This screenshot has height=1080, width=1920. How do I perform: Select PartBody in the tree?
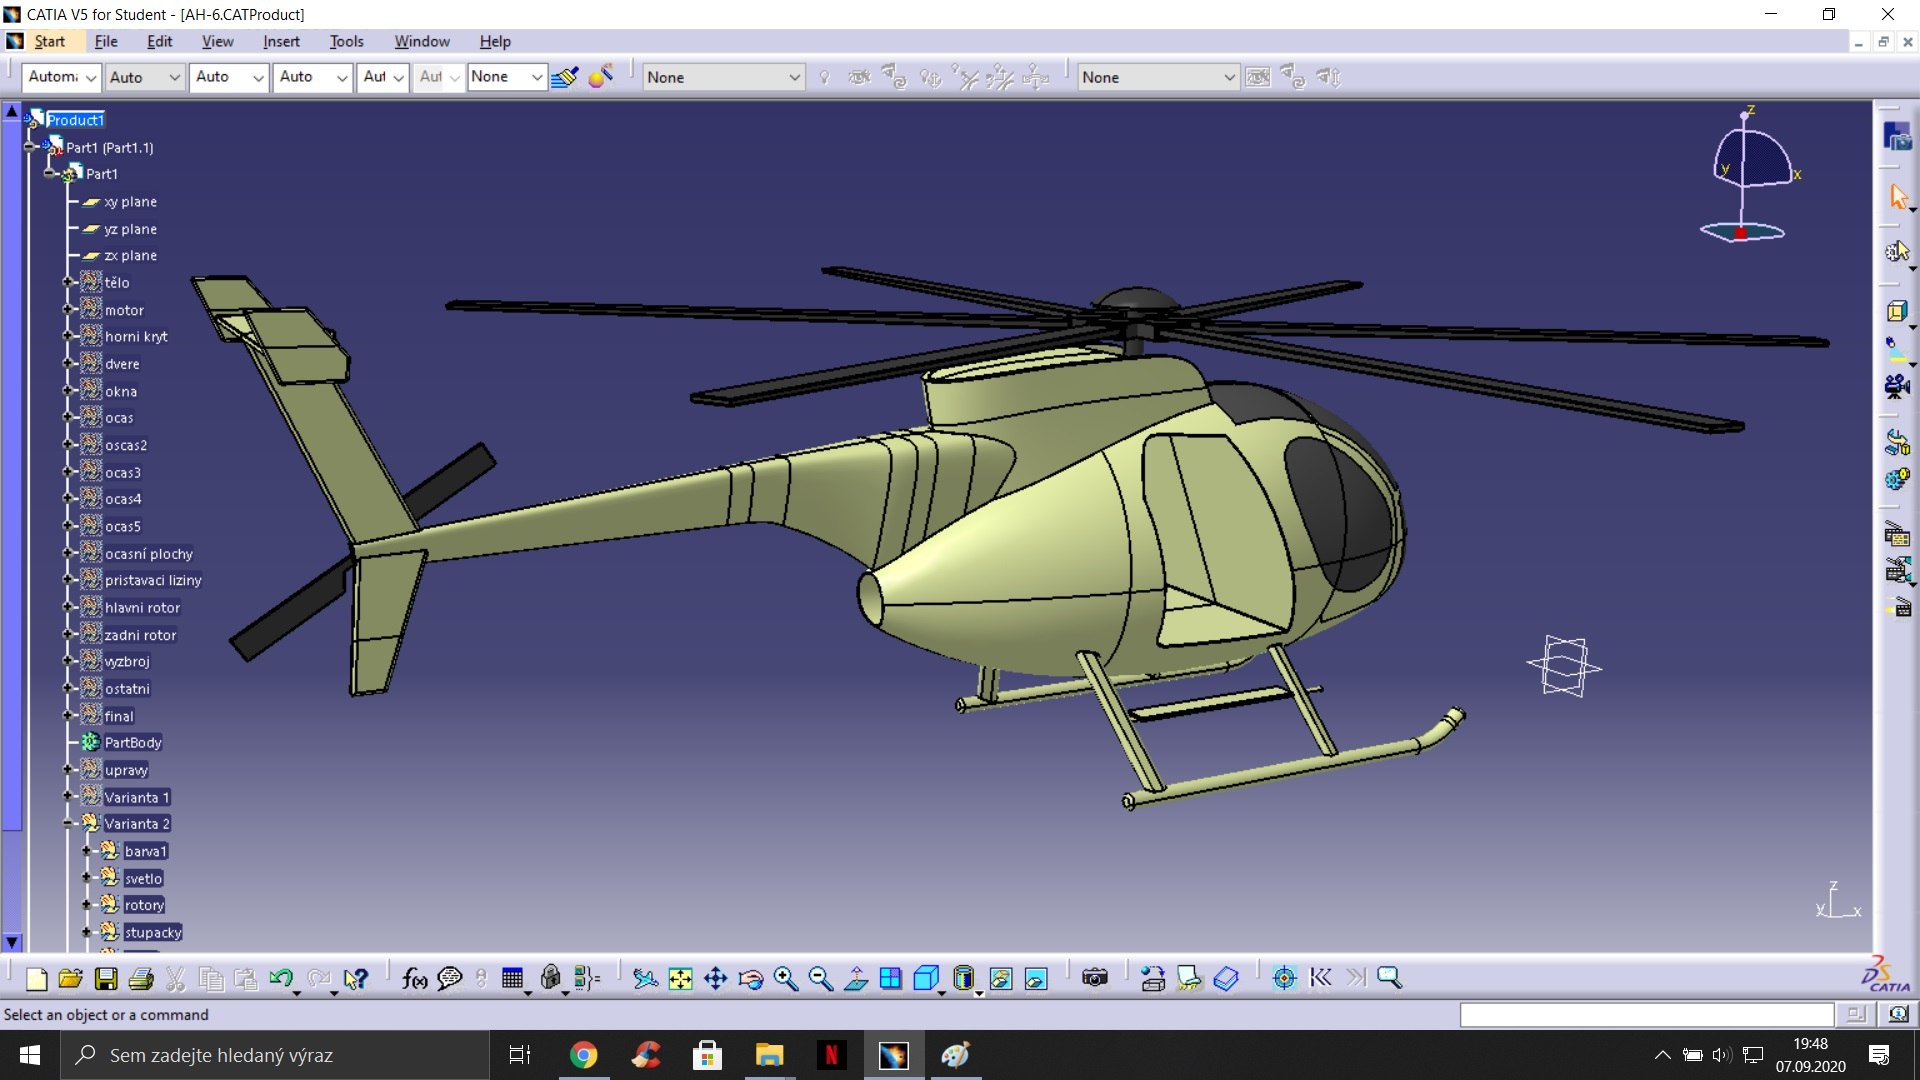coord(133,742)
